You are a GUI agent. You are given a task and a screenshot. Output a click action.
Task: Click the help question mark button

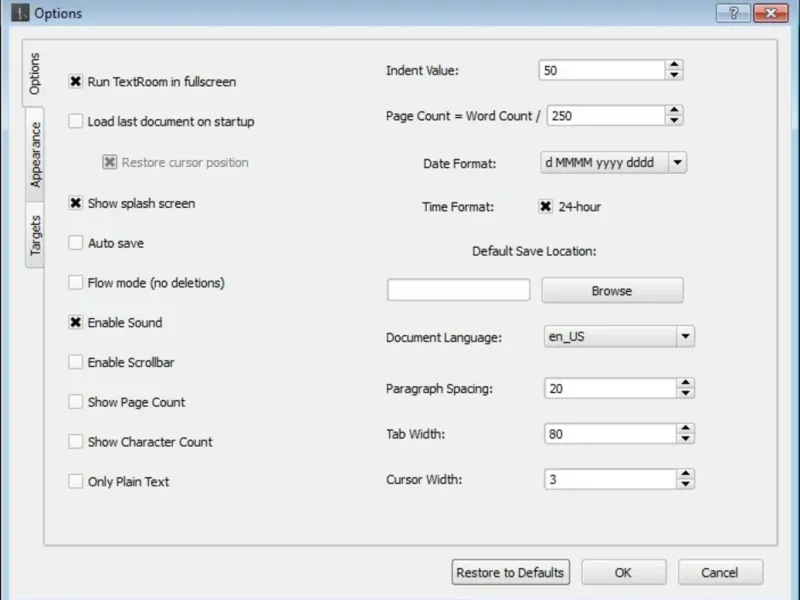(x=733, y=13)
